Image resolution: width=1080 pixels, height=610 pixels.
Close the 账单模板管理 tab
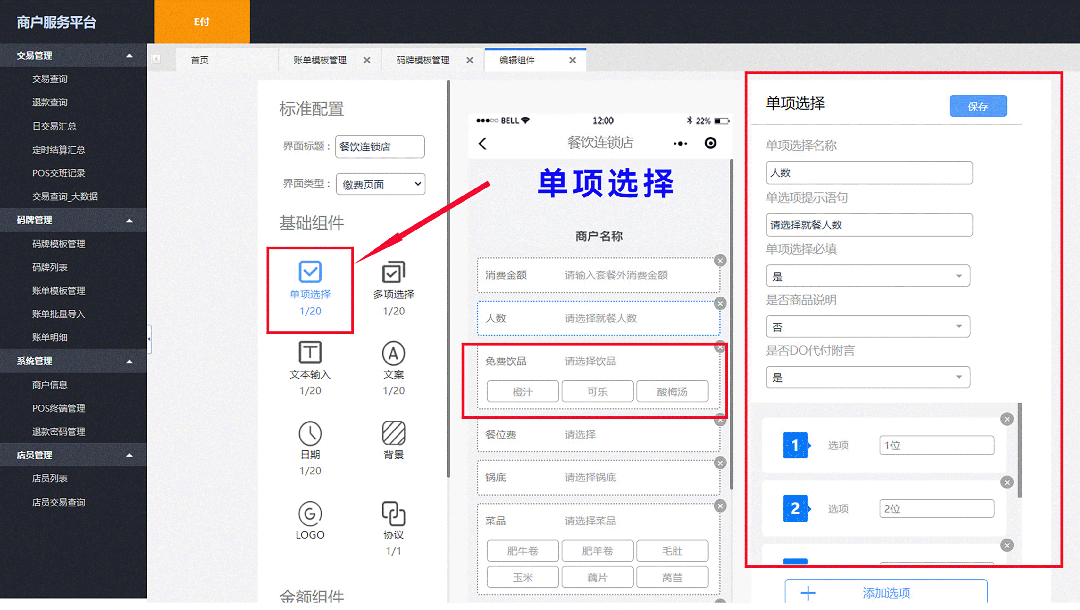pos(367,60)
